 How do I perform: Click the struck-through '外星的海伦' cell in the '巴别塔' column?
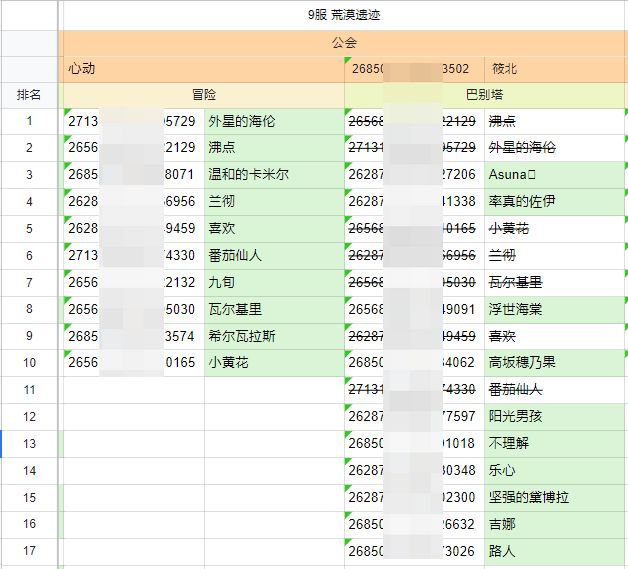click(554, 148)
